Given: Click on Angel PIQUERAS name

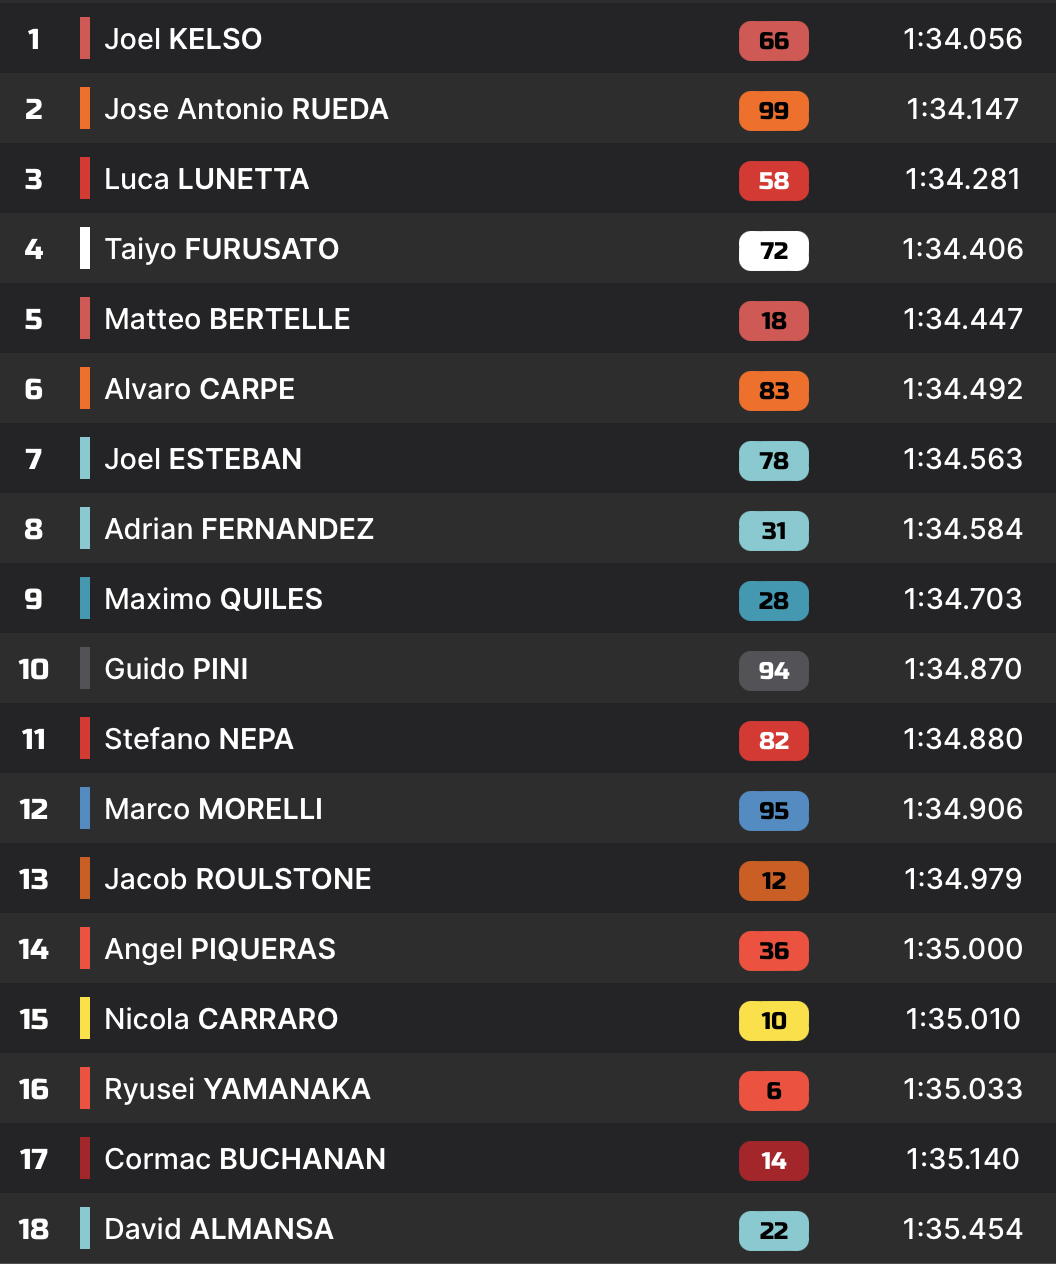Looking at the screenshot, I should (x=220, y=949).
